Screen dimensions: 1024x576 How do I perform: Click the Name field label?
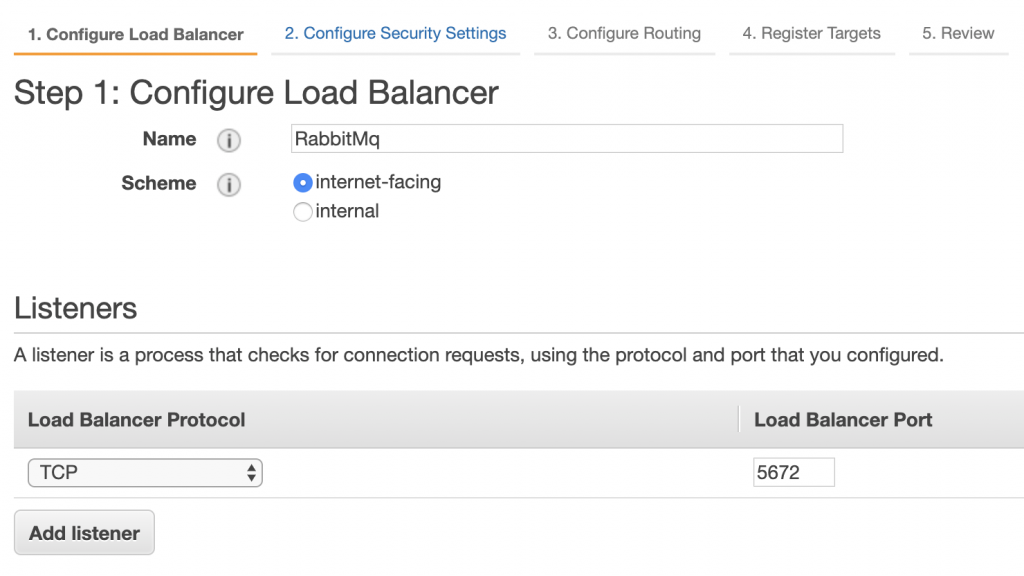169,139
